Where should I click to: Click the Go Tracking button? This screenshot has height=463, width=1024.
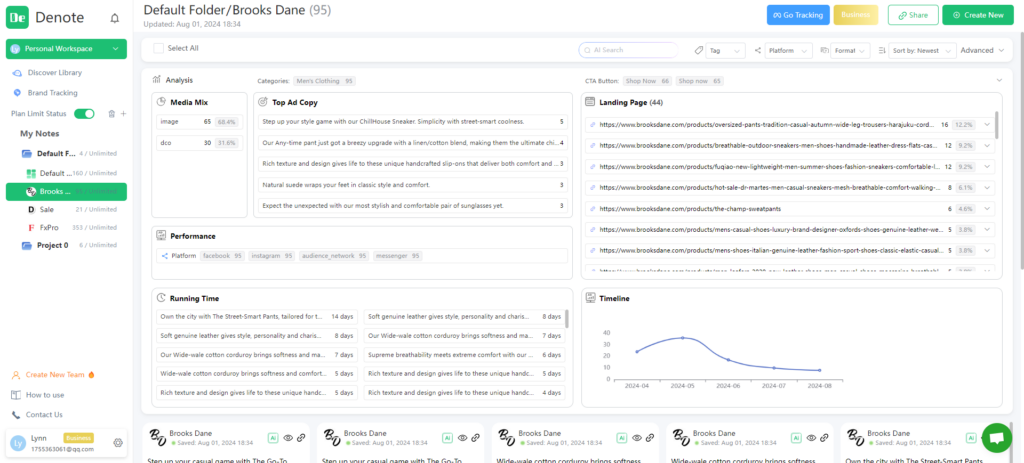point(798,15)
